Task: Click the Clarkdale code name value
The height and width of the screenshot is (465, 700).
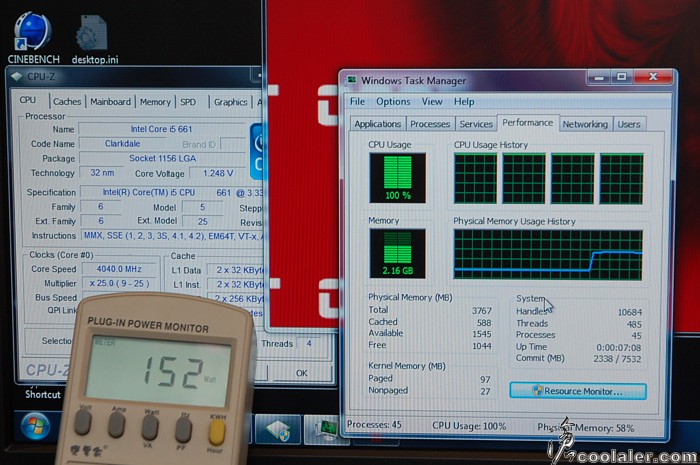Action: click(x=122, y=144)
